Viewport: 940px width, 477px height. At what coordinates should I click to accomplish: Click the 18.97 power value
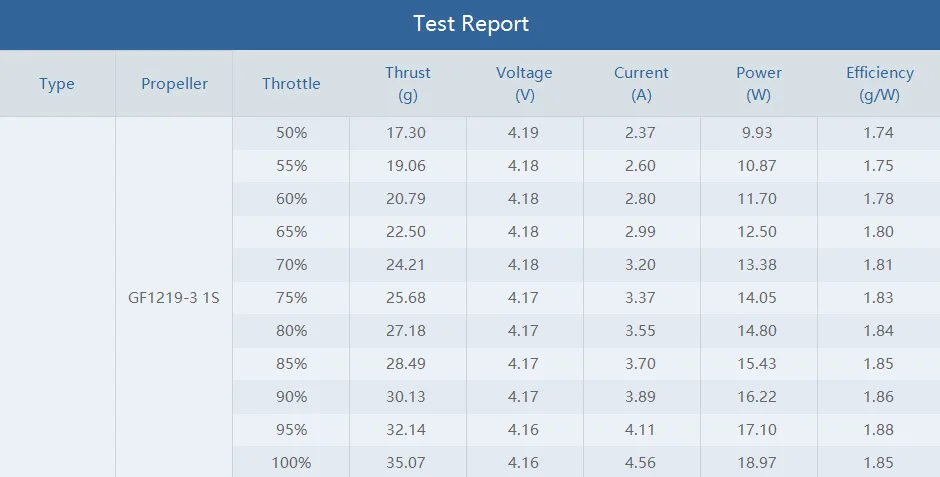pyautogui.click(x=757, y=463)
